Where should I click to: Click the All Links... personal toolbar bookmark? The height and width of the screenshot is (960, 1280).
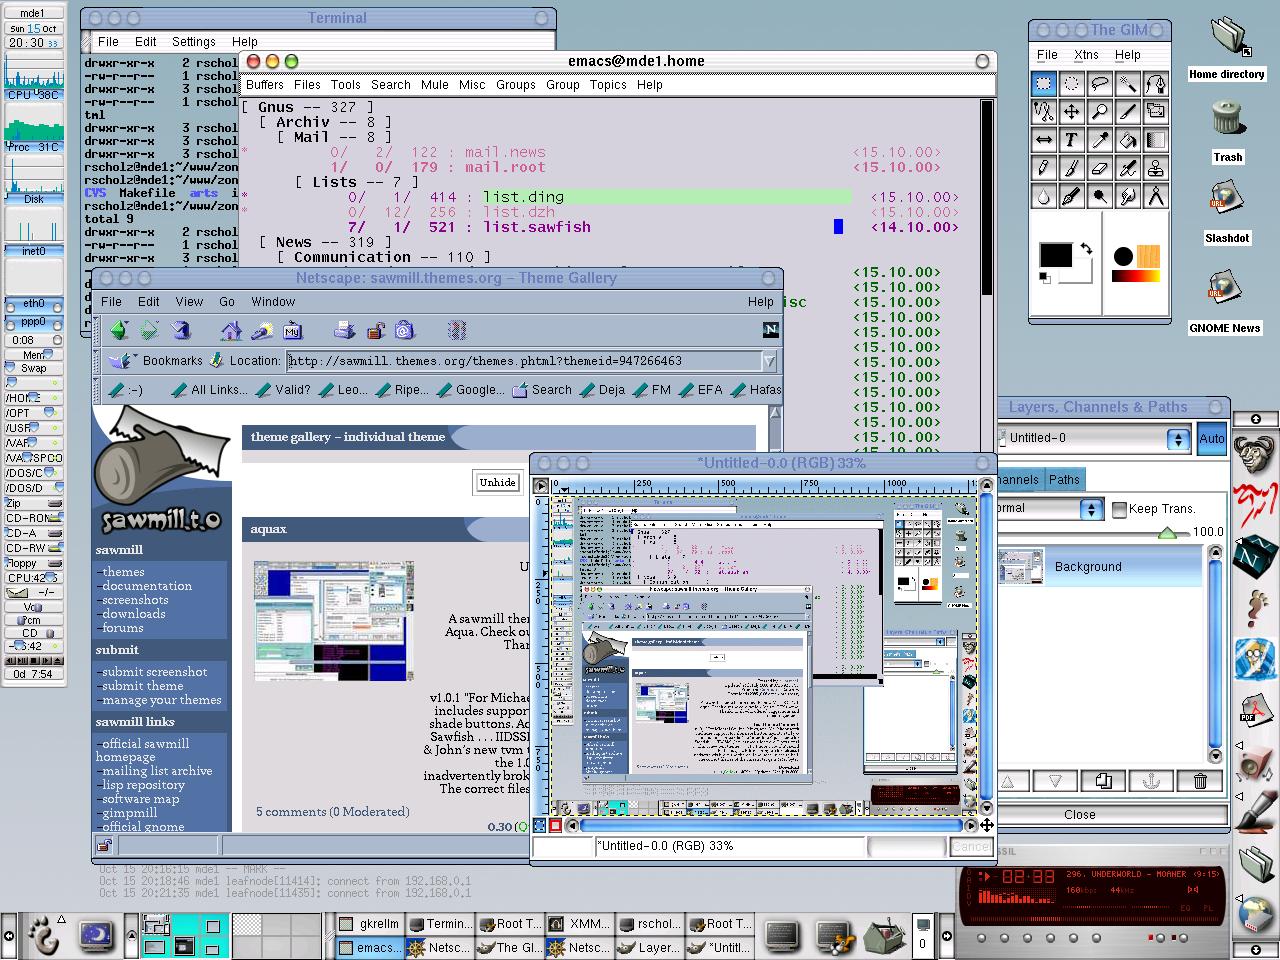point(209,390)
